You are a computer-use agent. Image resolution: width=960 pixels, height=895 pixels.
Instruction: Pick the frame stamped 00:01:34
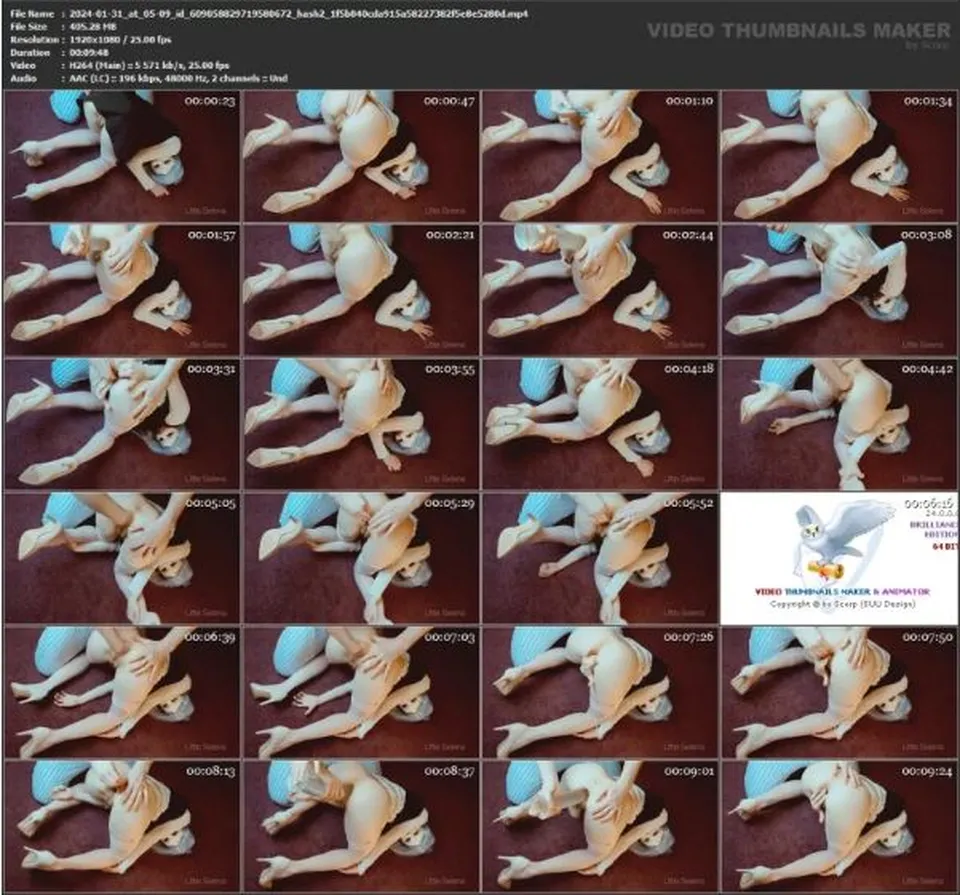pos(839,156)
